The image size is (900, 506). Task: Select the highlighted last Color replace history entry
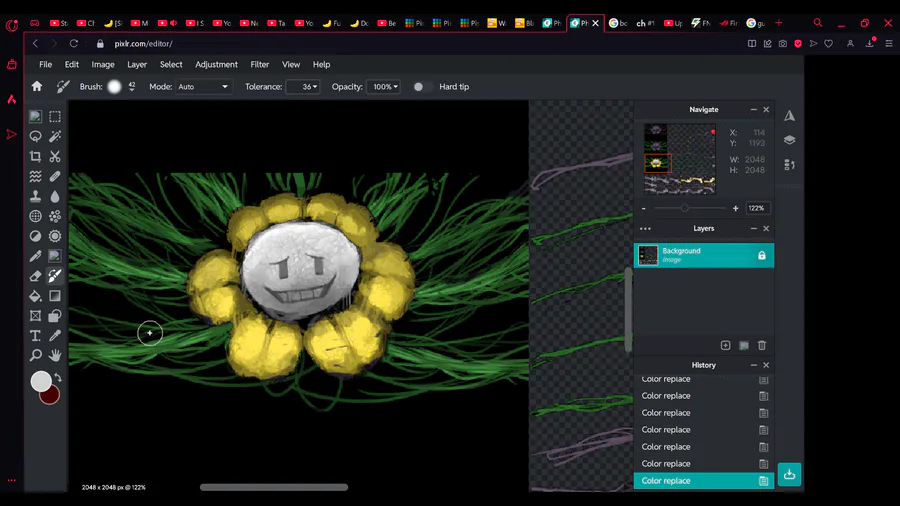coord(704,481)
